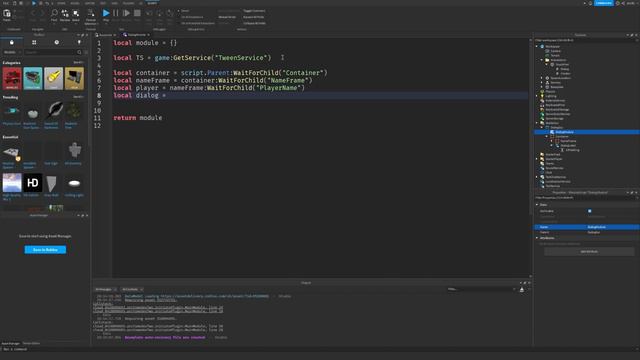Select the Teams service in Explorer
Image resolution: width=640 pixels, height=360 pixels.
coord(549,163)
